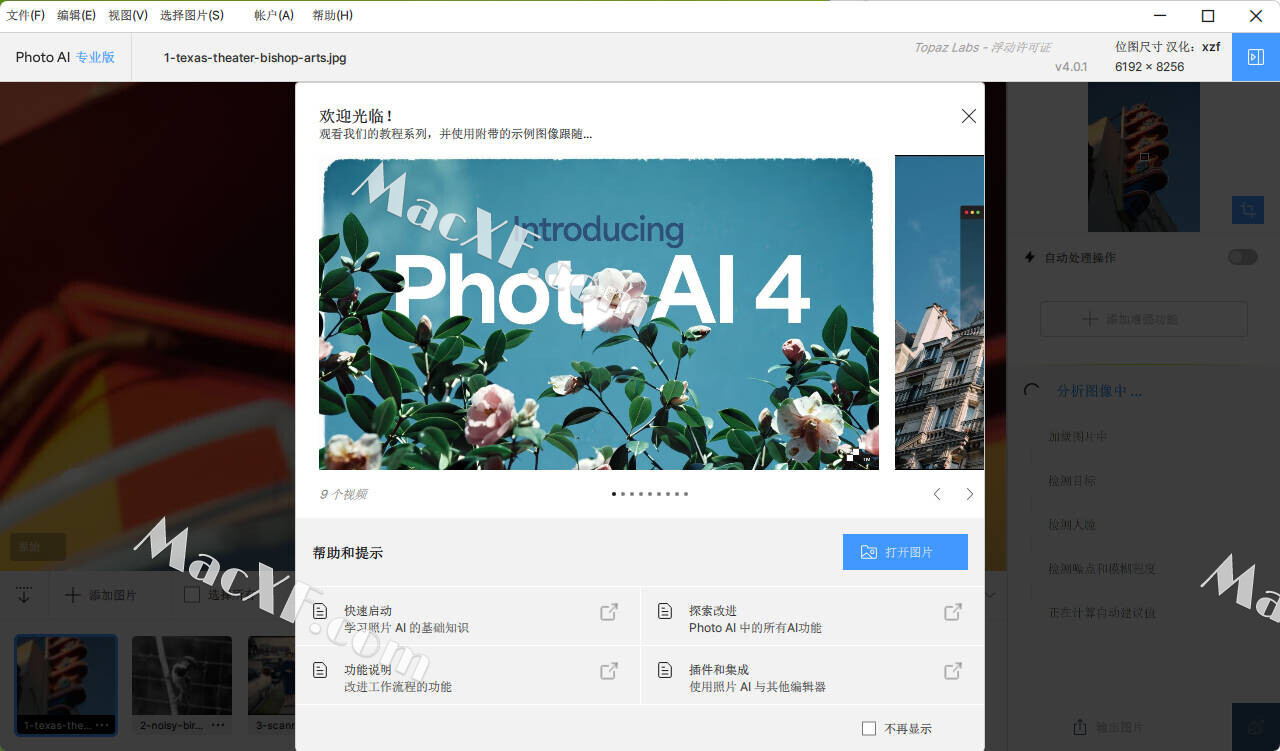Select the crop tool icon
Screen dimensions: 1280x751
tap(1247, 210)
